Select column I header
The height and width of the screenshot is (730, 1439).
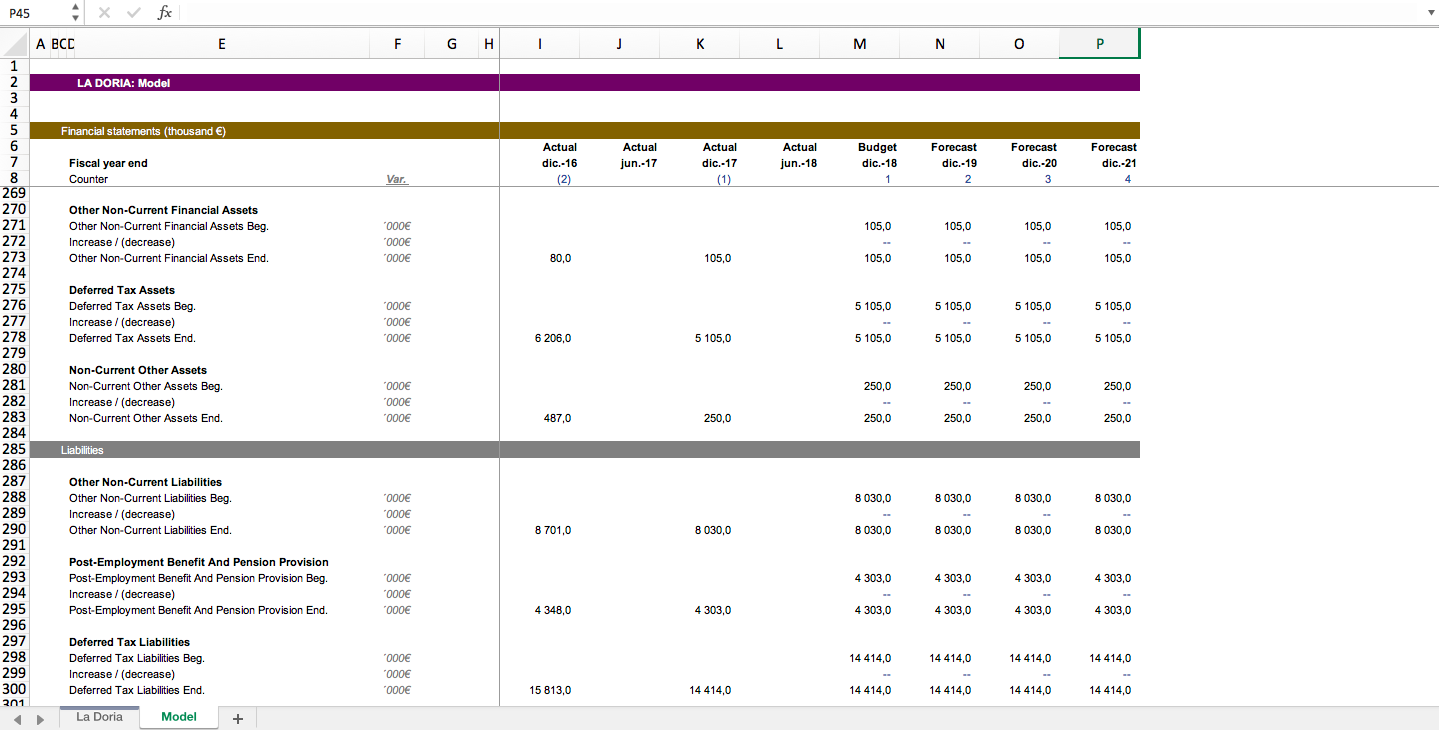pyautogui.click(x=540, y=44)
